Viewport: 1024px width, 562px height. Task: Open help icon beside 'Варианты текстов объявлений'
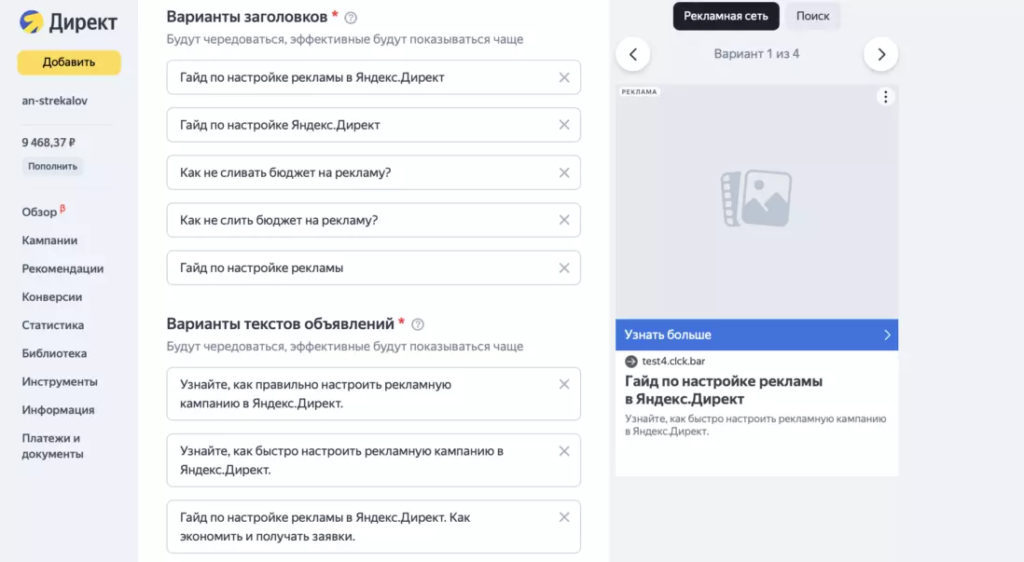pyautogui.click(x=417, y=324)
